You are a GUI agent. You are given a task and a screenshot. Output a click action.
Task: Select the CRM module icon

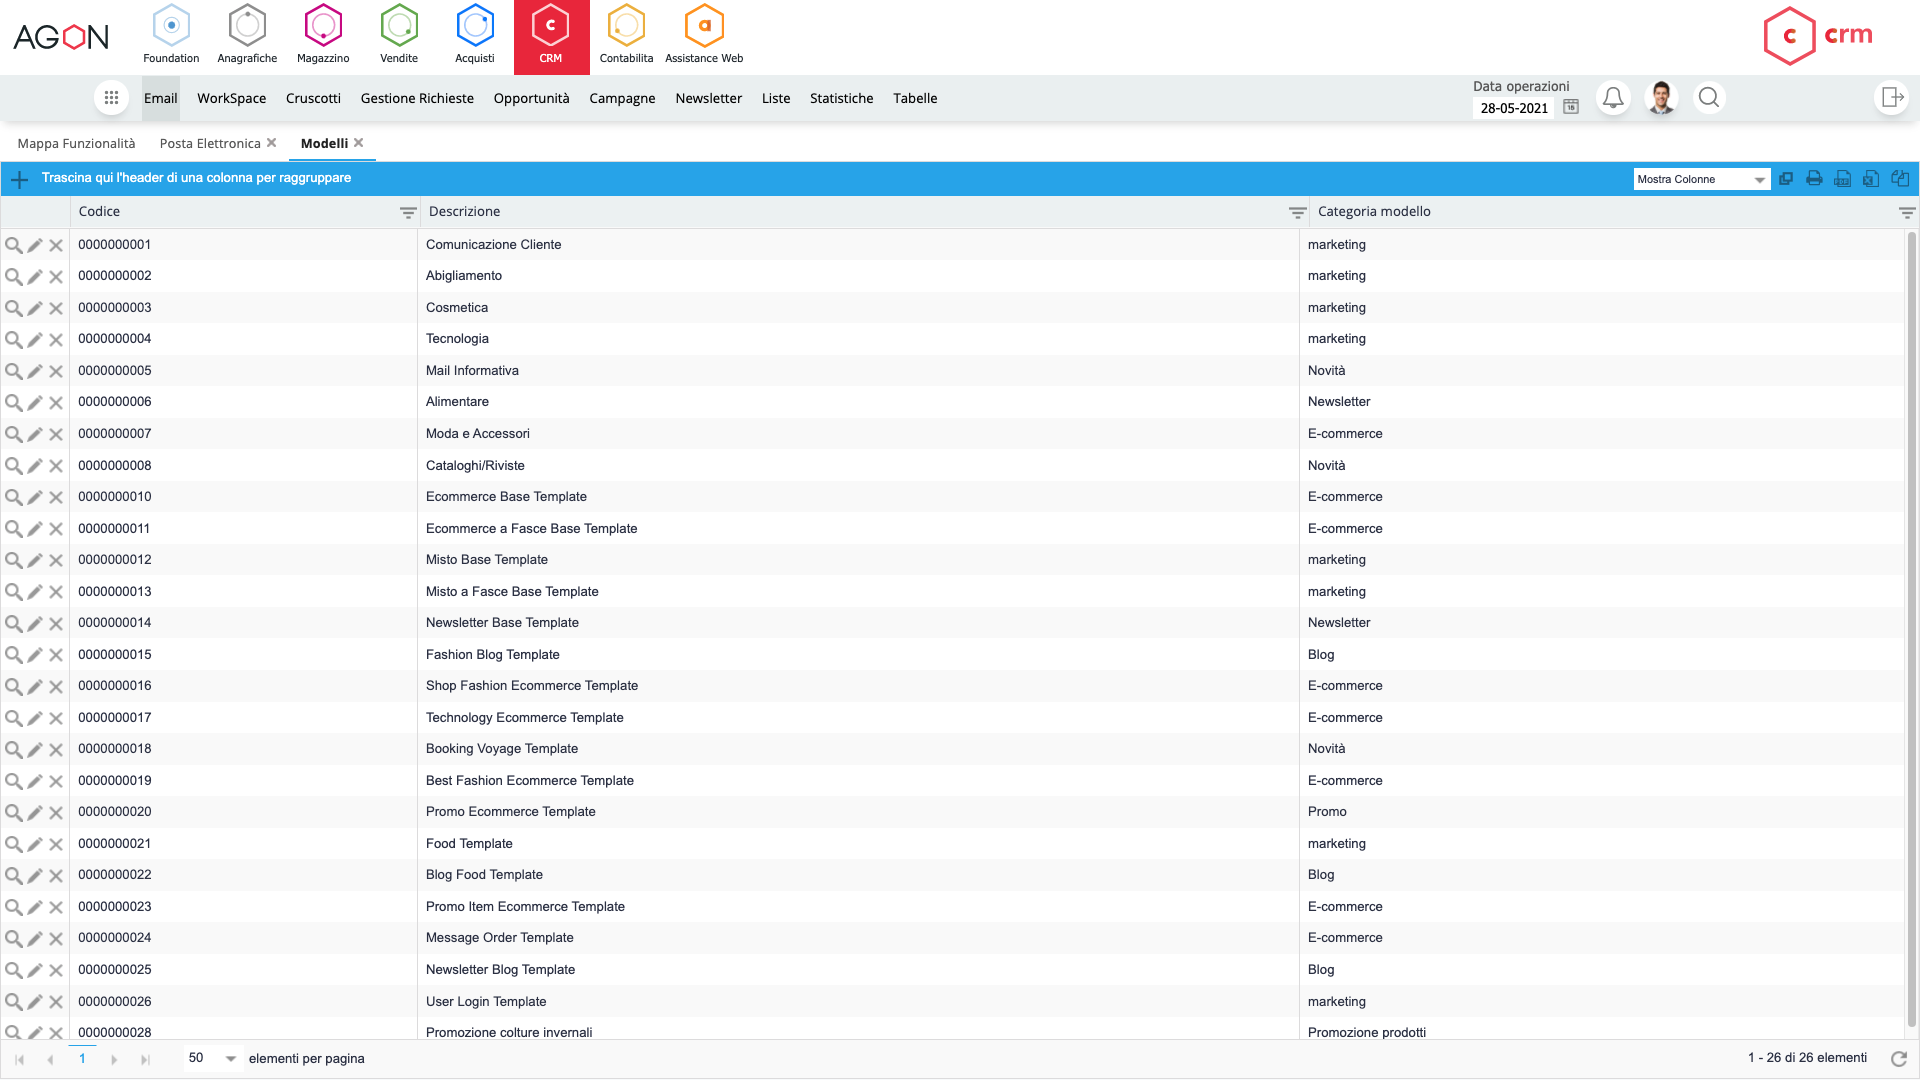click(551, 36)
